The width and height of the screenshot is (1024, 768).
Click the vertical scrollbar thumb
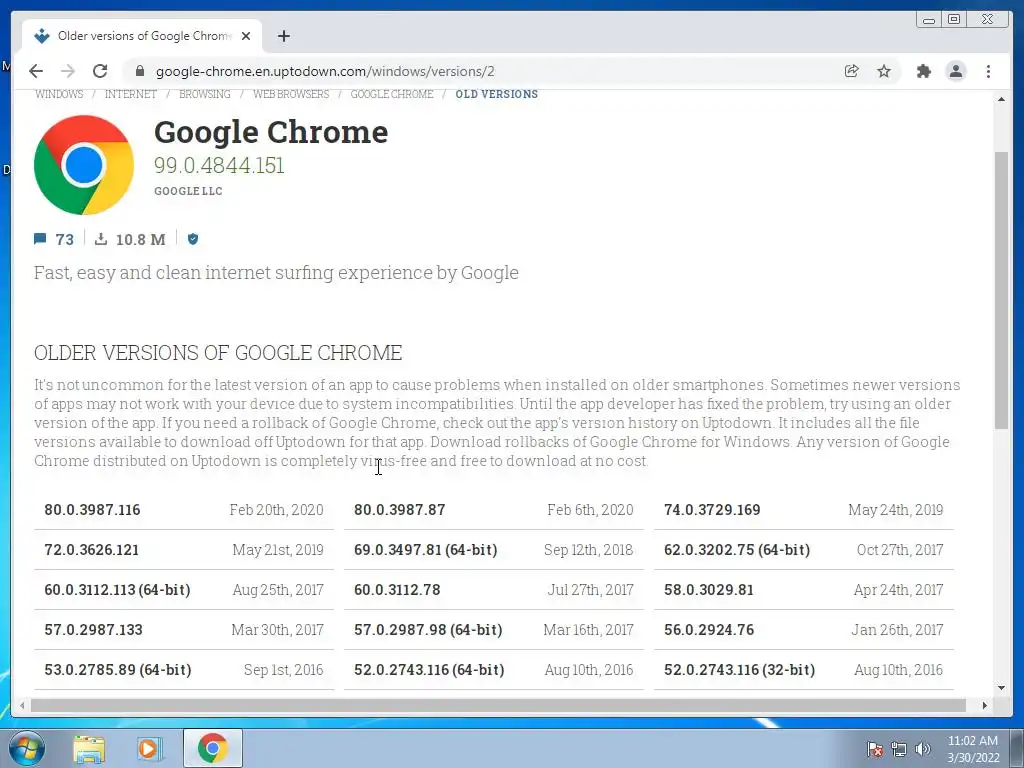click(x=1001, y=290)
